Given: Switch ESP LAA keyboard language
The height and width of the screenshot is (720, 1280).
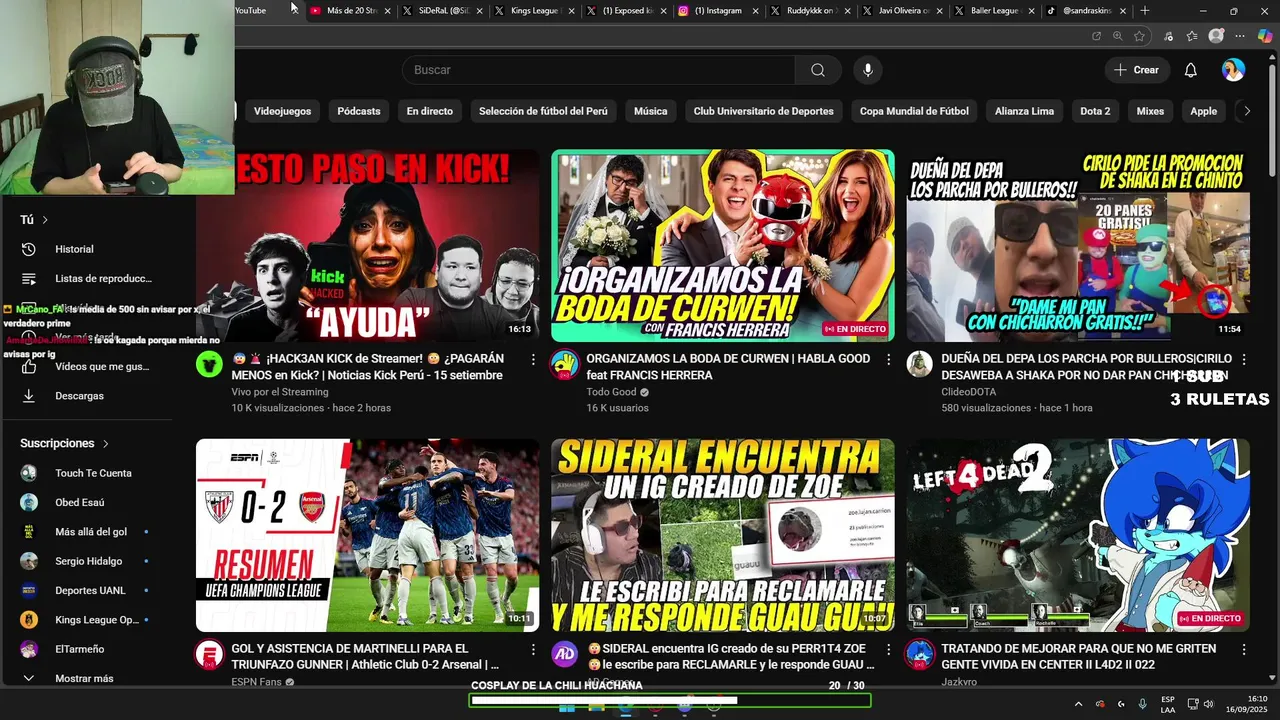Looking at the screenshot, I should point(1168,704).
